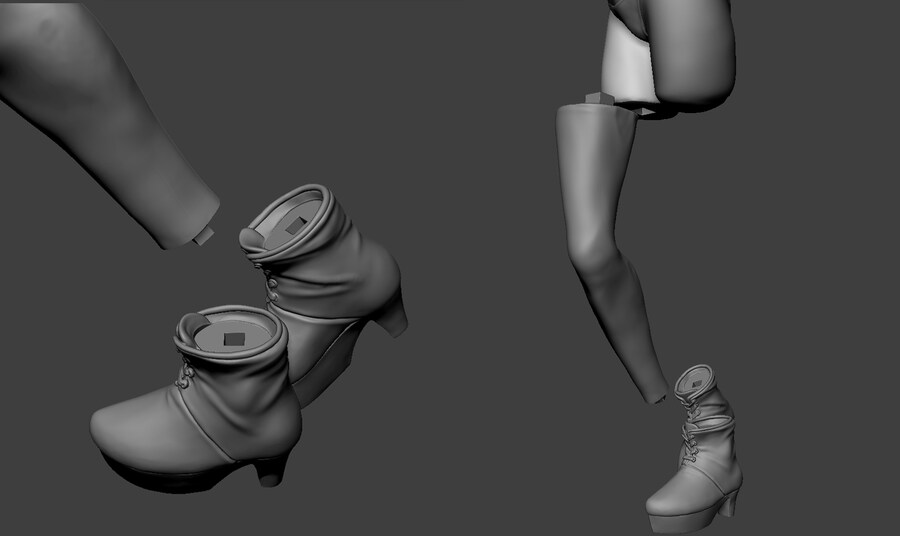Select the rounded toe of the large front boot
900x536 pixels.
pos(125,423)
